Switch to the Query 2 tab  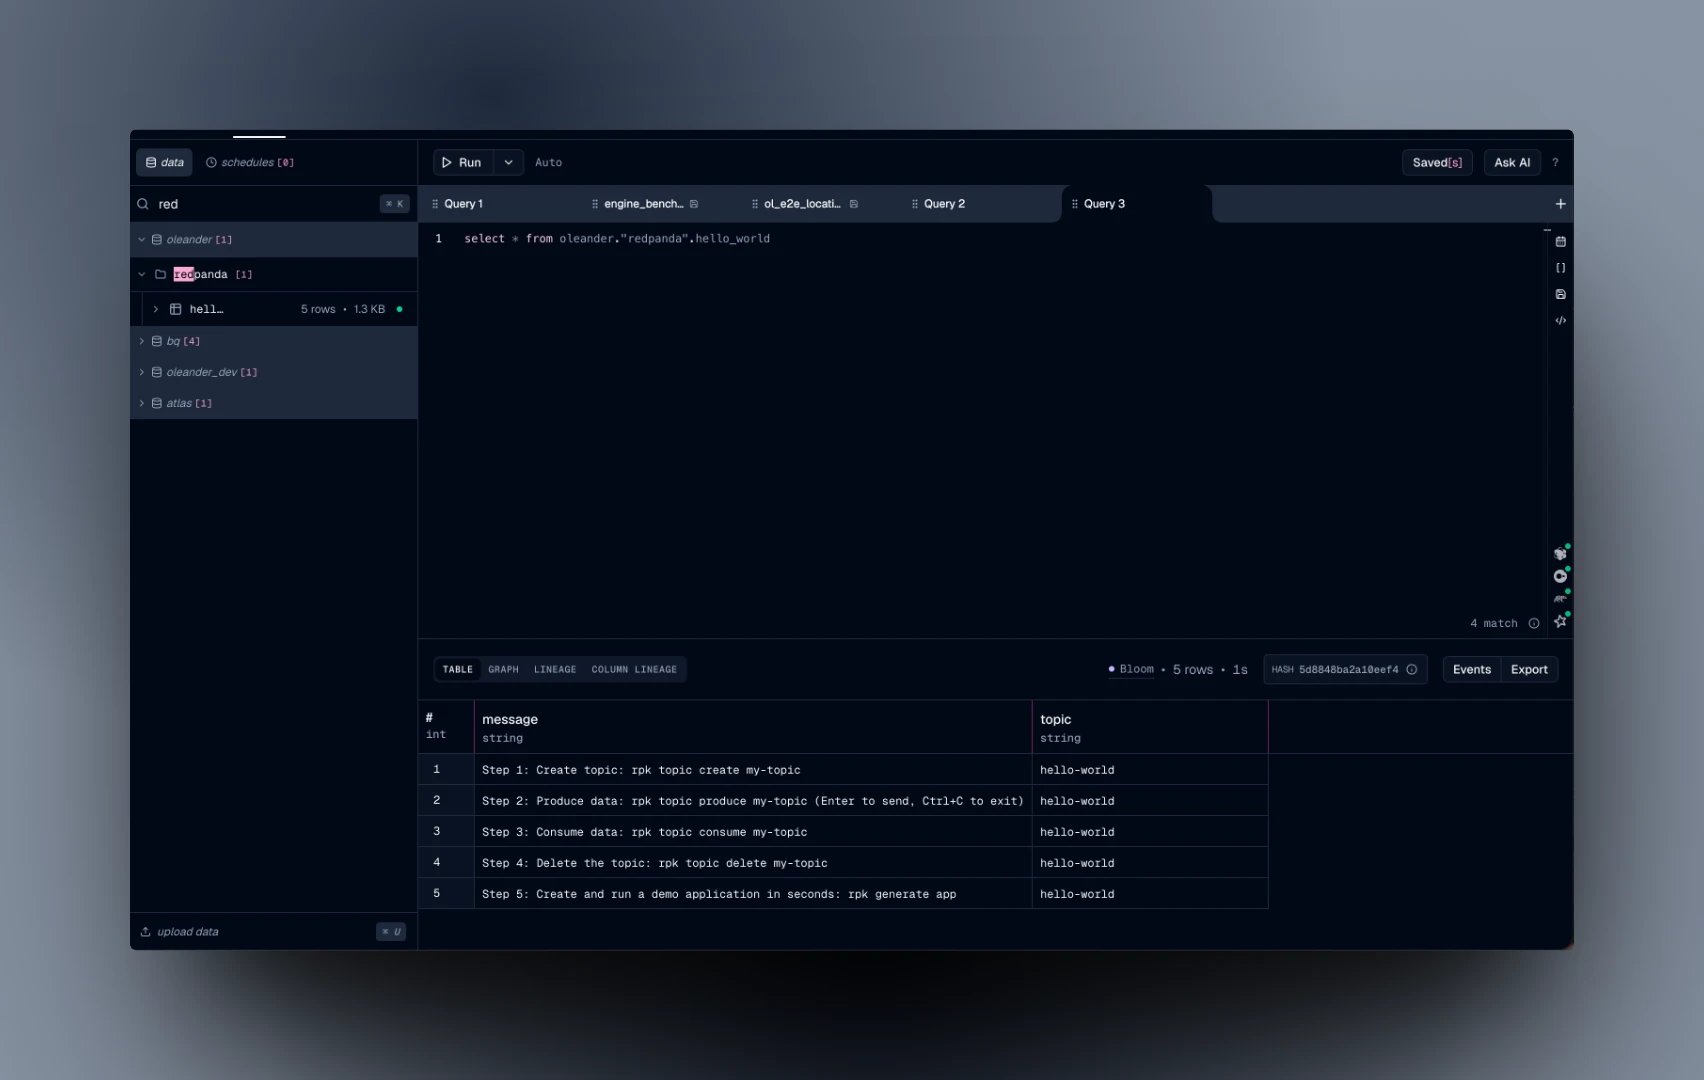pos(944,204)
